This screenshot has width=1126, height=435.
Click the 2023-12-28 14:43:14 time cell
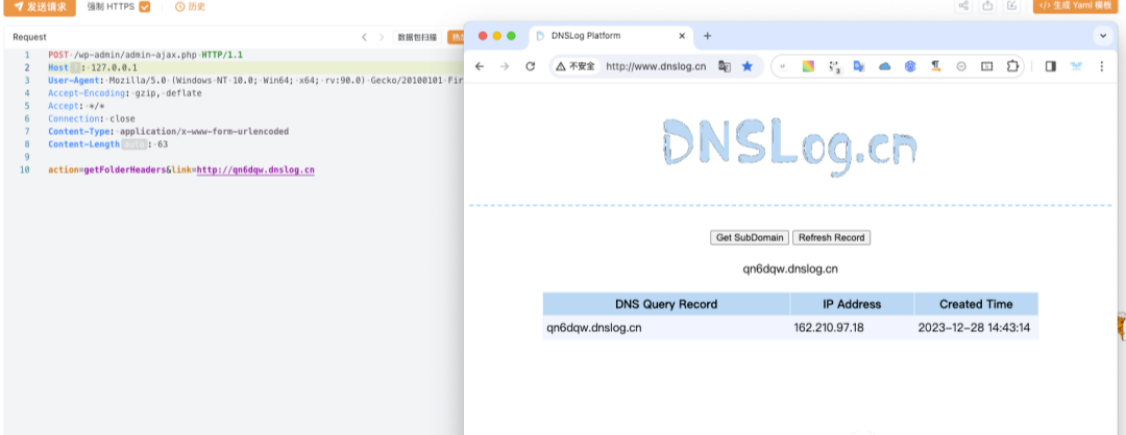coord(974,328)
